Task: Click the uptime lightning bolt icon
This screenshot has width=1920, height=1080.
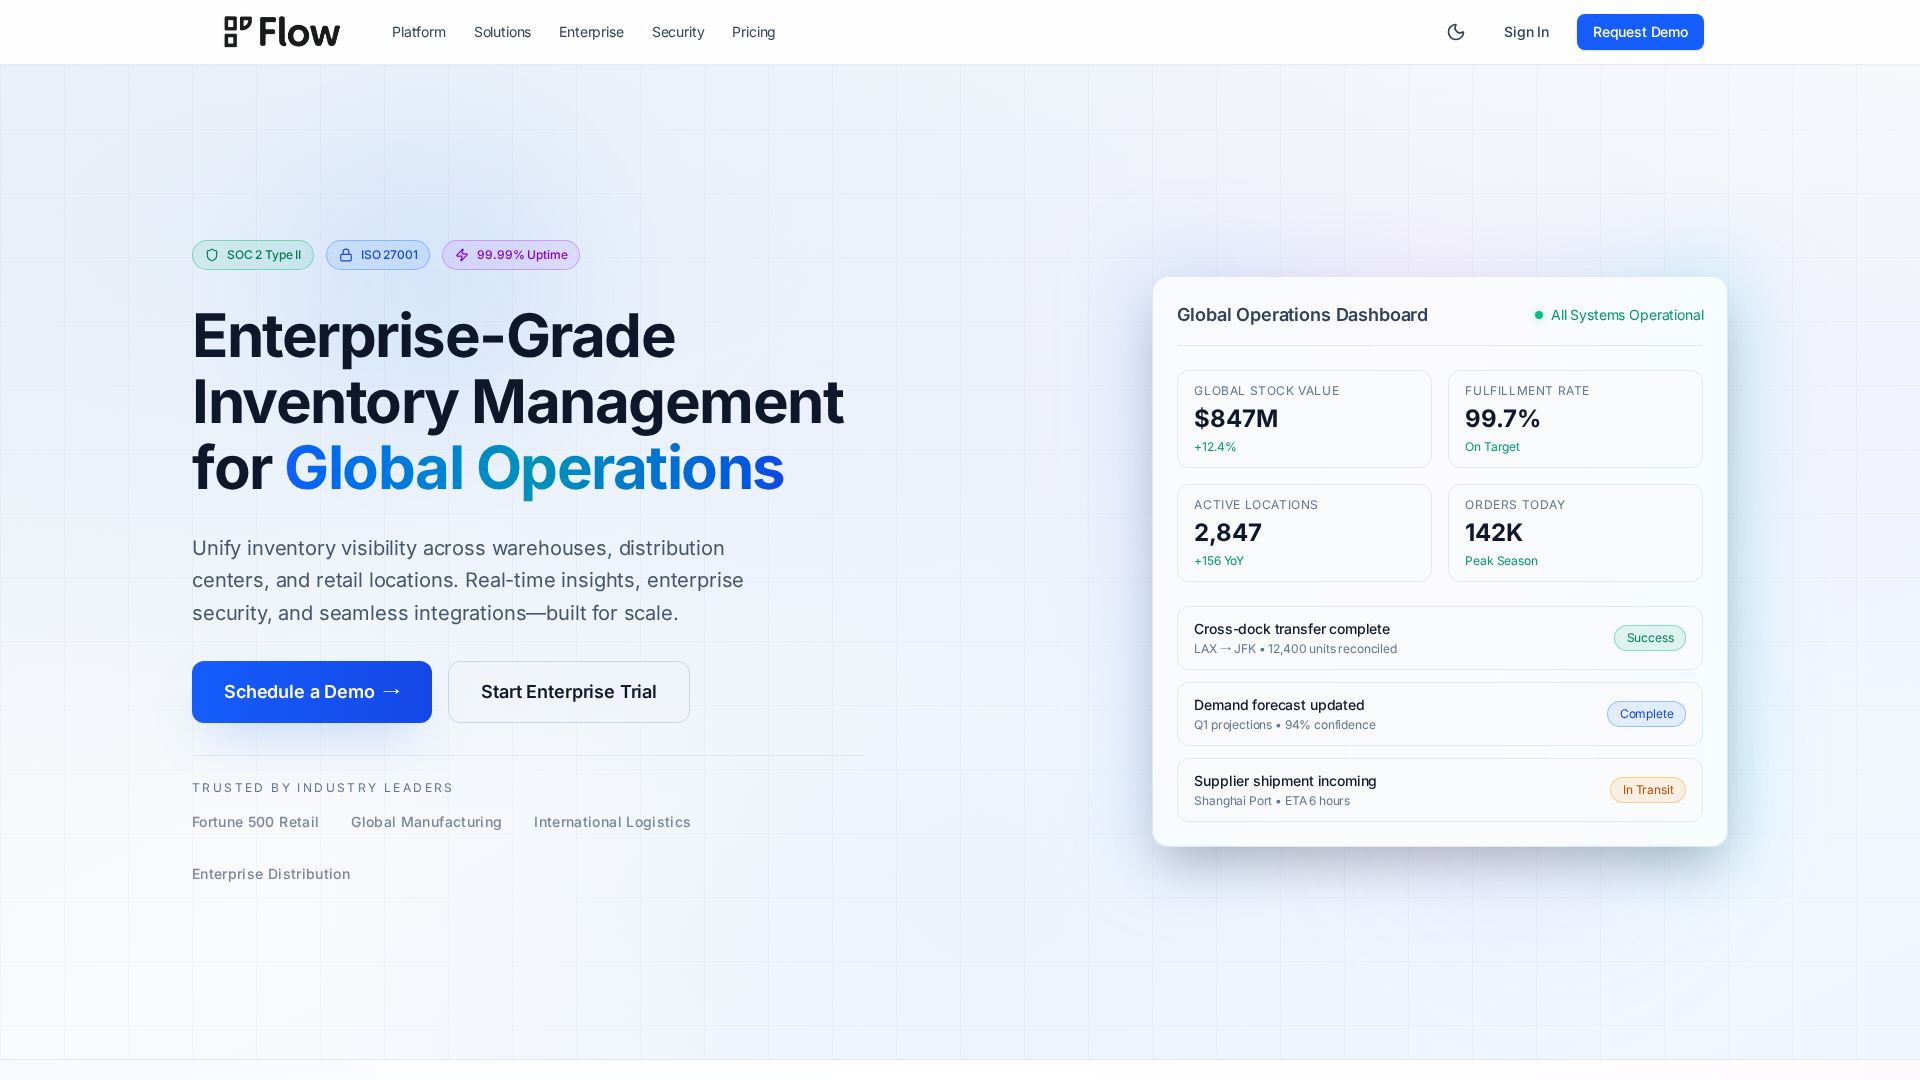Action: [x=462, y=255]
